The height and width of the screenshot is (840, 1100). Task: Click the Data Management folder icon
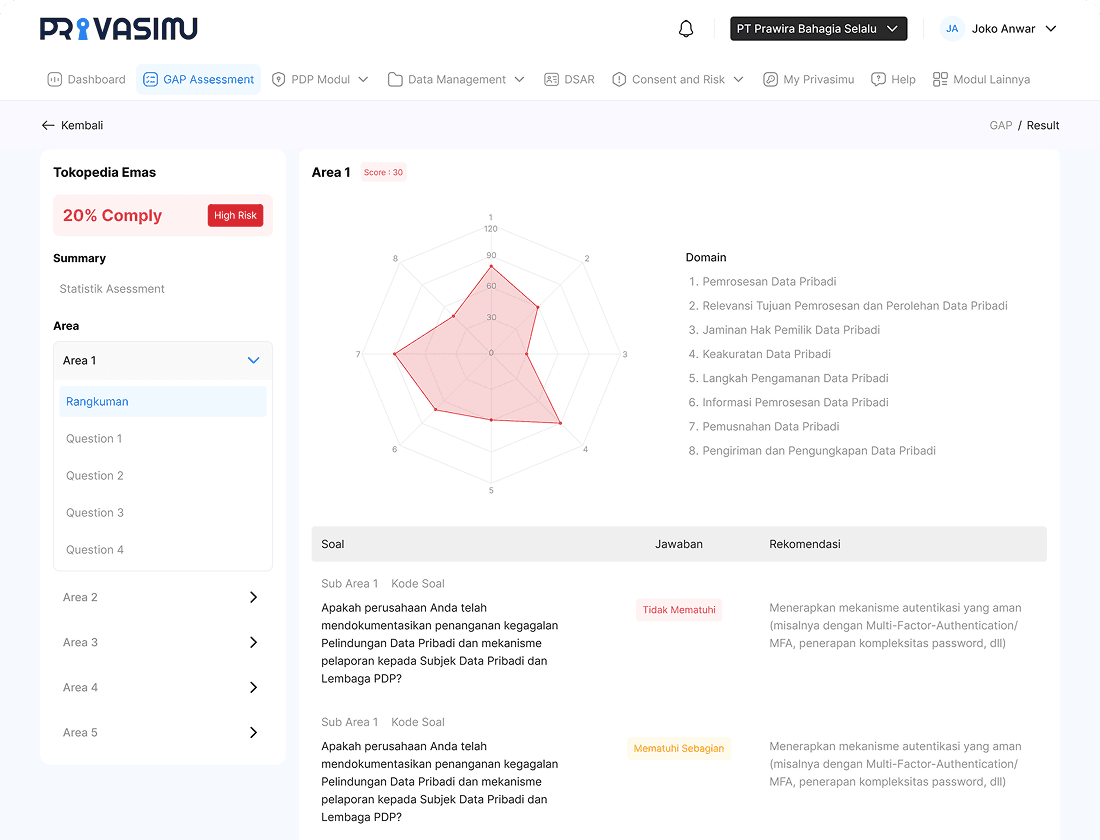[395, 80]
